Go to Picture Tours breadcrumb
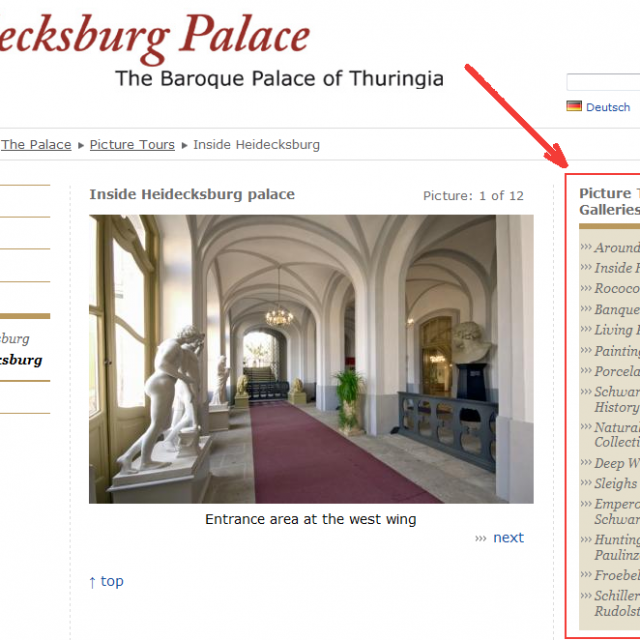Screen dimensions: 640x640 [x=132, y=144]
